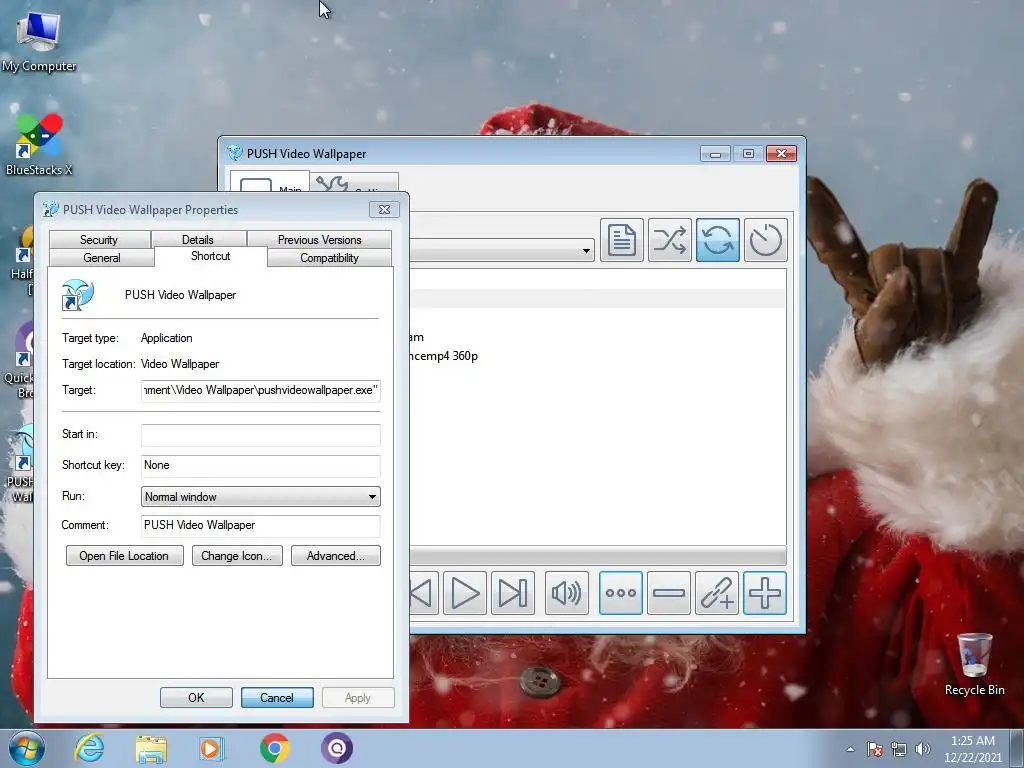
Task: Switch to the Main tab in PUSH Video Wallpaper
Action: [270, 183]
